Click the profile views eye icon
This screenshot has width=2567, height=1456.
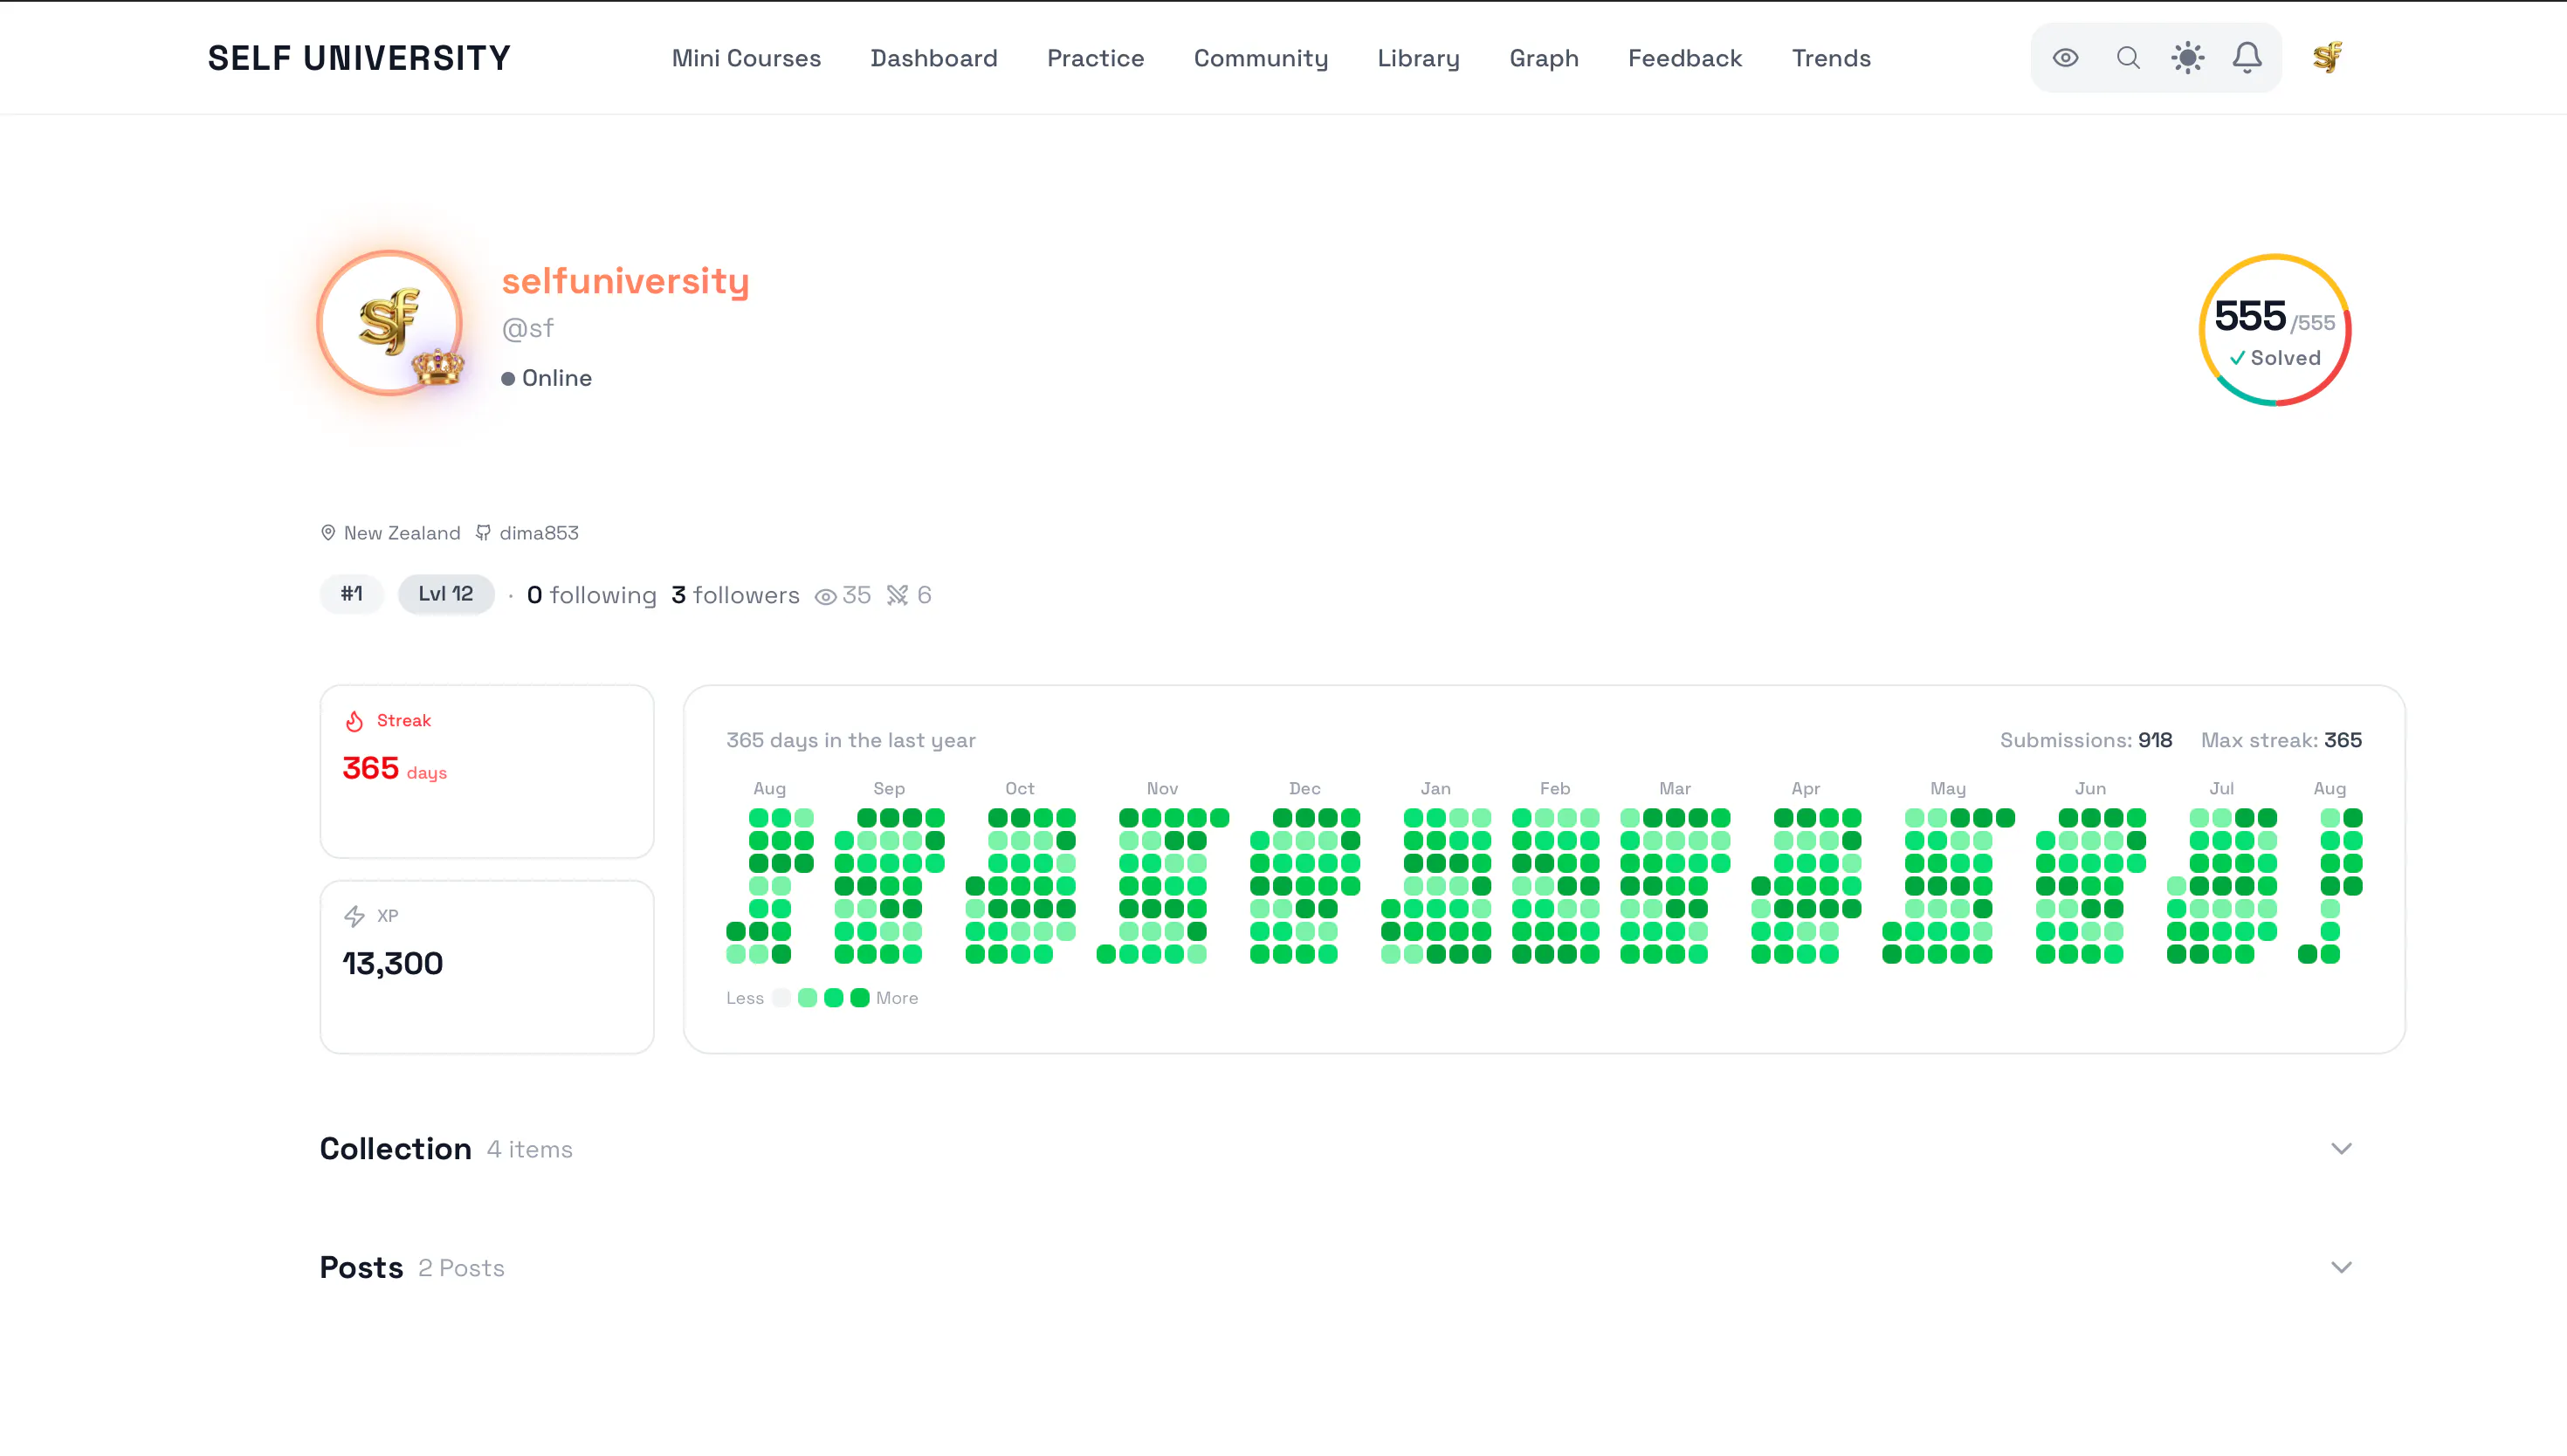pyautogui.click(x=825, y=596)
